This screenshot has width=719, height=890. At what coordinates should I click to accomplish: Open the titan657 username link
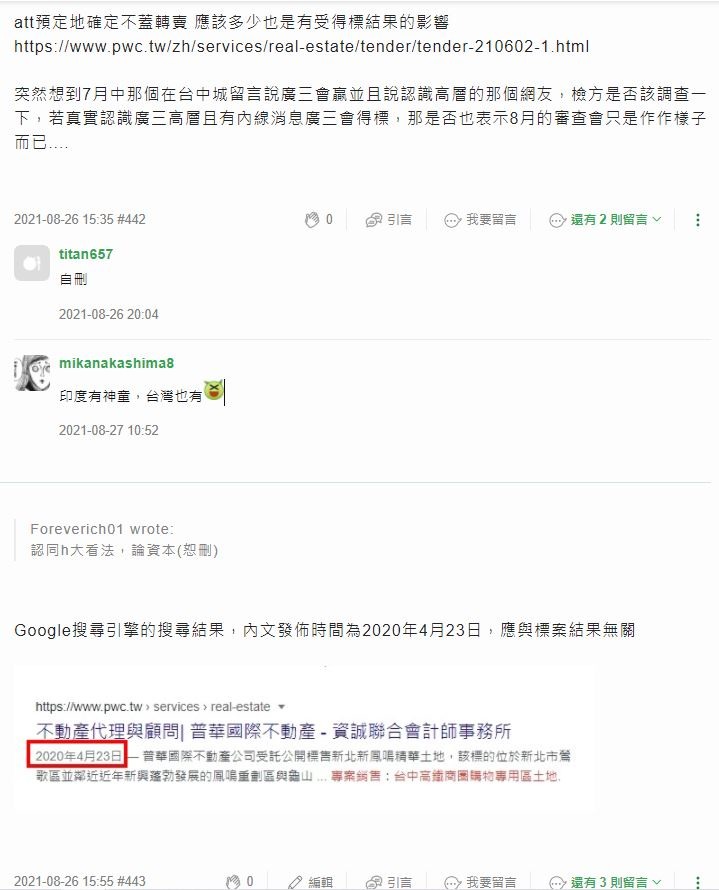click(x=86, y=254)
